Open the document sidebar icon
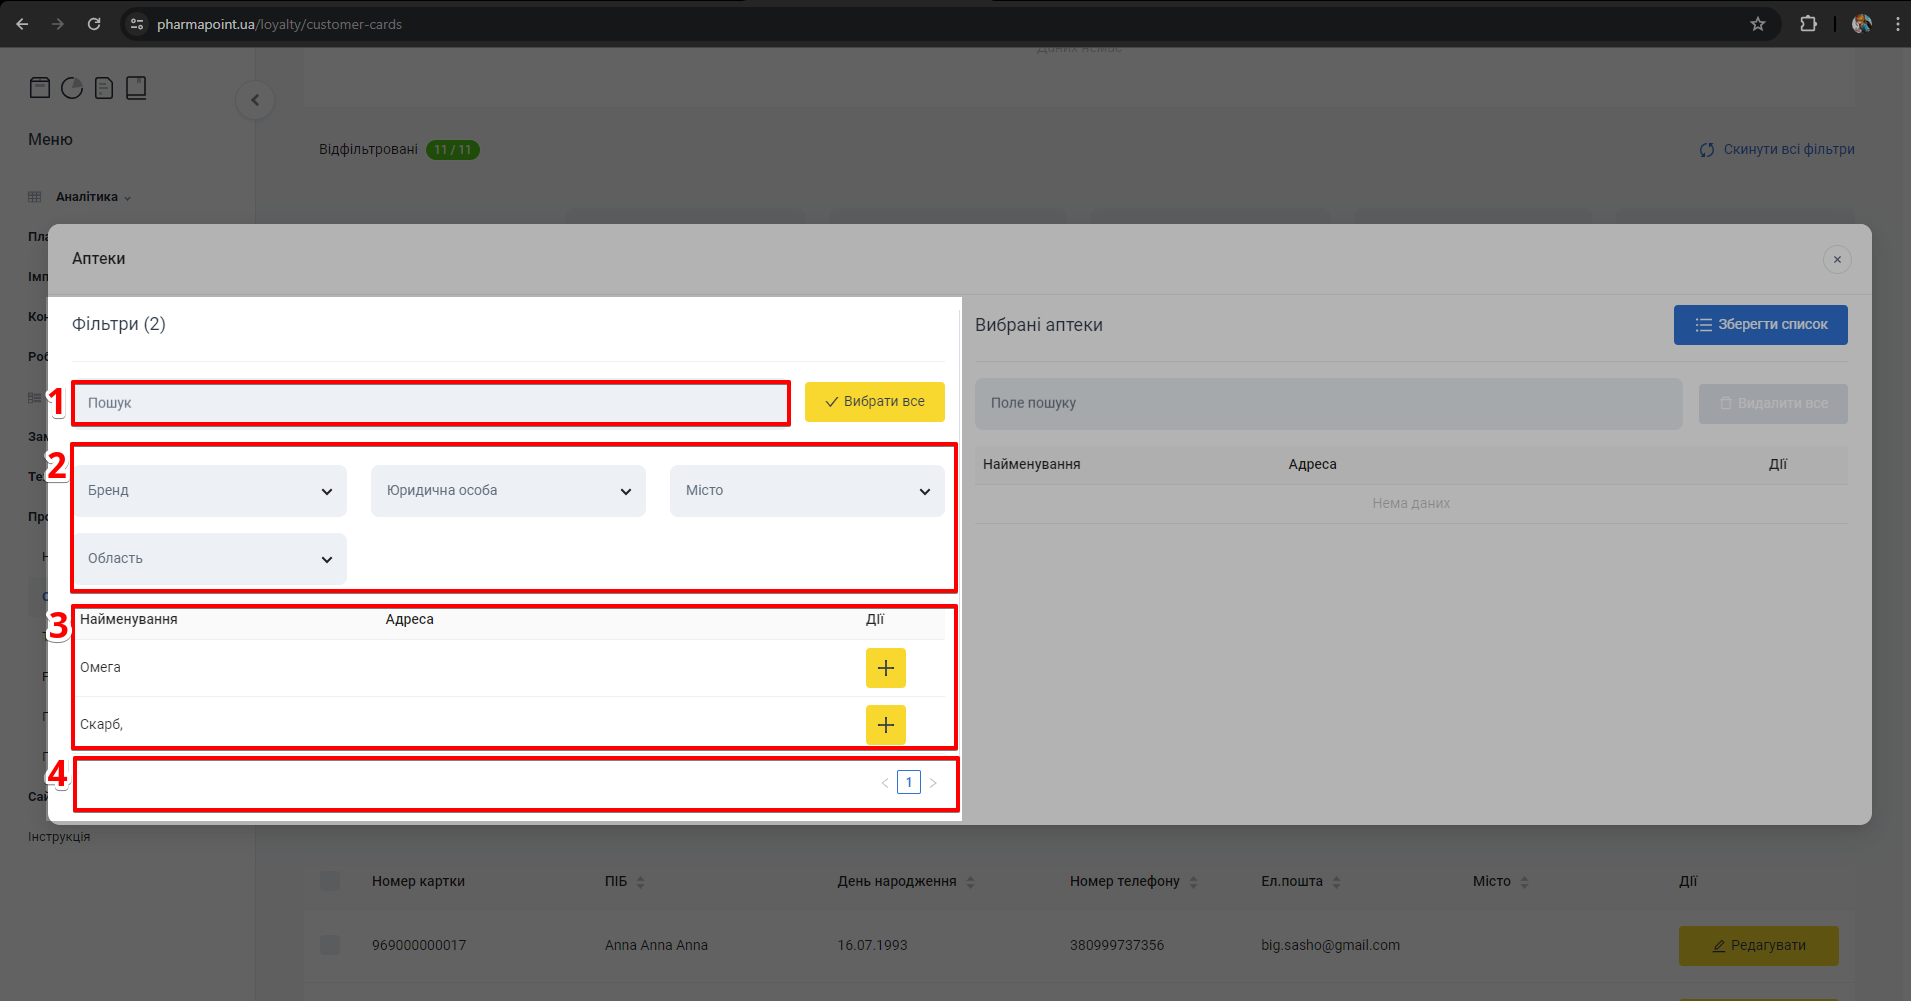The width and height of the screenshot is (1911, 1001). click(104, 88)
